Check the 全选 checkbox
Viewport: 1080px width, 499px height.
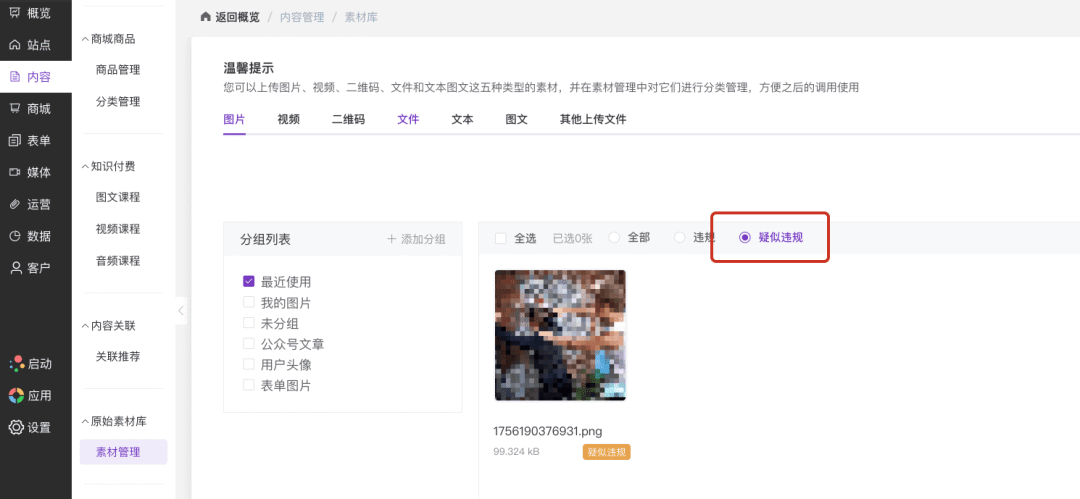click(501, 238)
